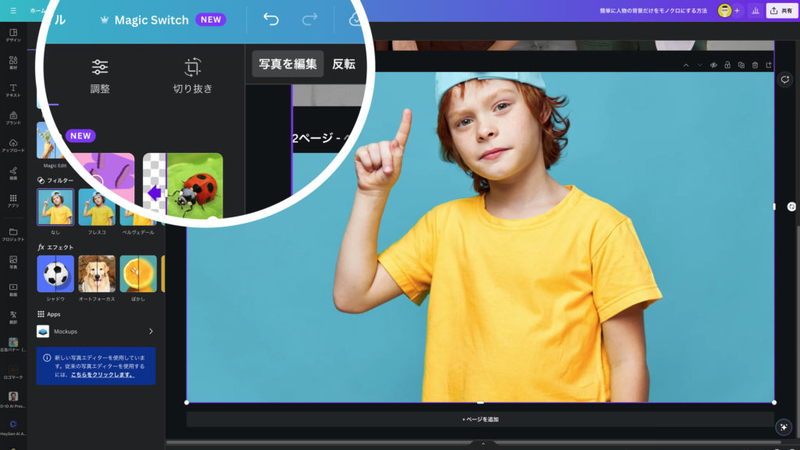Add a new page via toolbar icon
The width and height of the screenshot is (800, 450).
click(x=768, y=65)
